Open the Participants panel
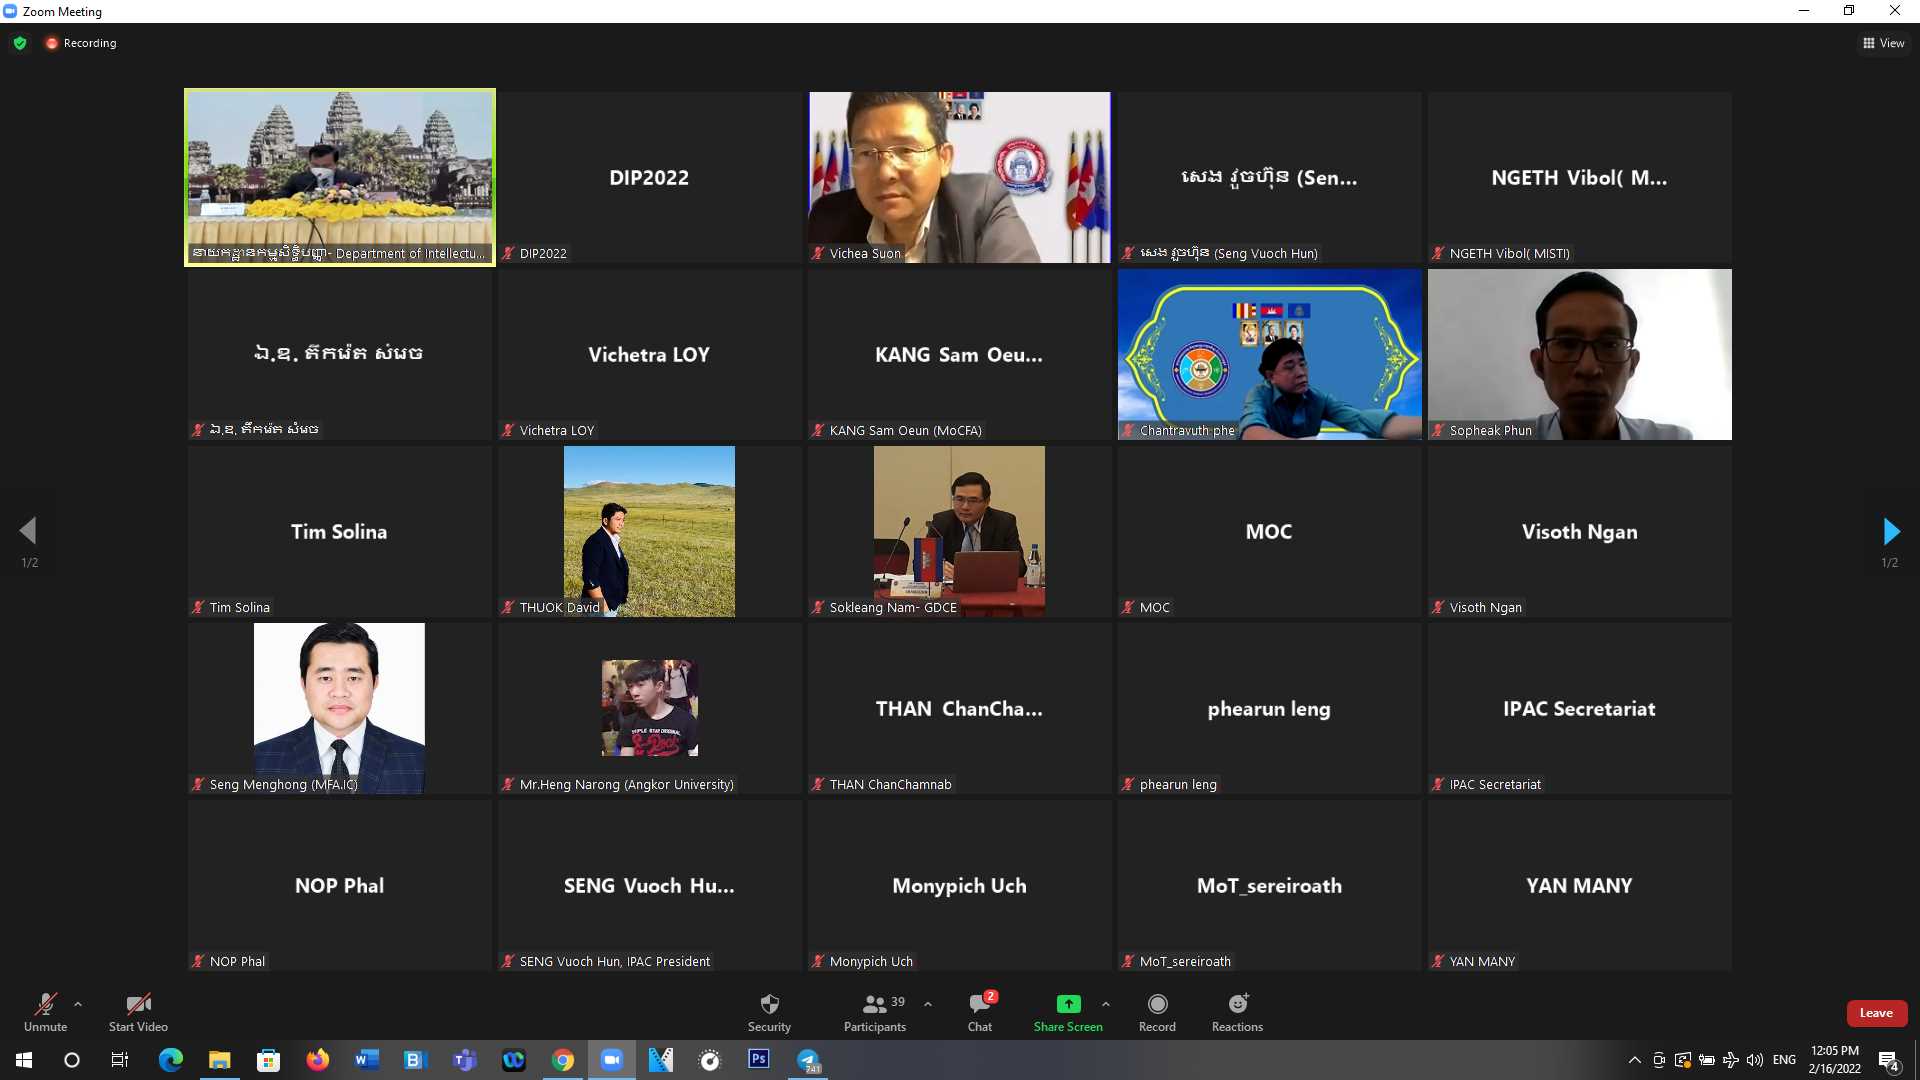Image resolution: width=1920 pixels, height=1080 pixels. [875, 1012]
